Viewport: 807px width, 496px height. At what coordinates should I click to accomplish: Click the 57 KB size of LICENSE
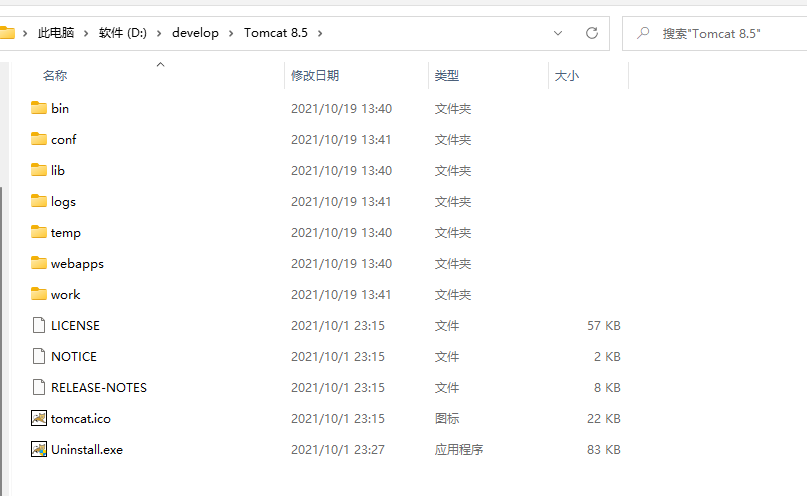point(604,326)
